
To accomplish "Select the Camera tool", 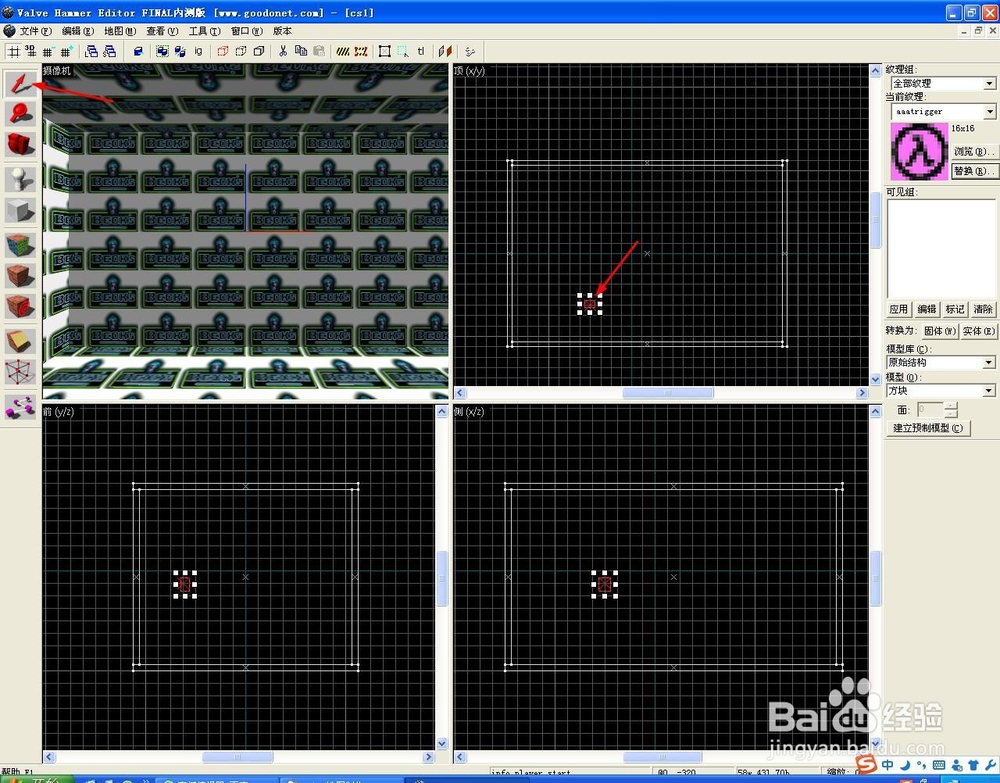I will click(x=20, y=144).
